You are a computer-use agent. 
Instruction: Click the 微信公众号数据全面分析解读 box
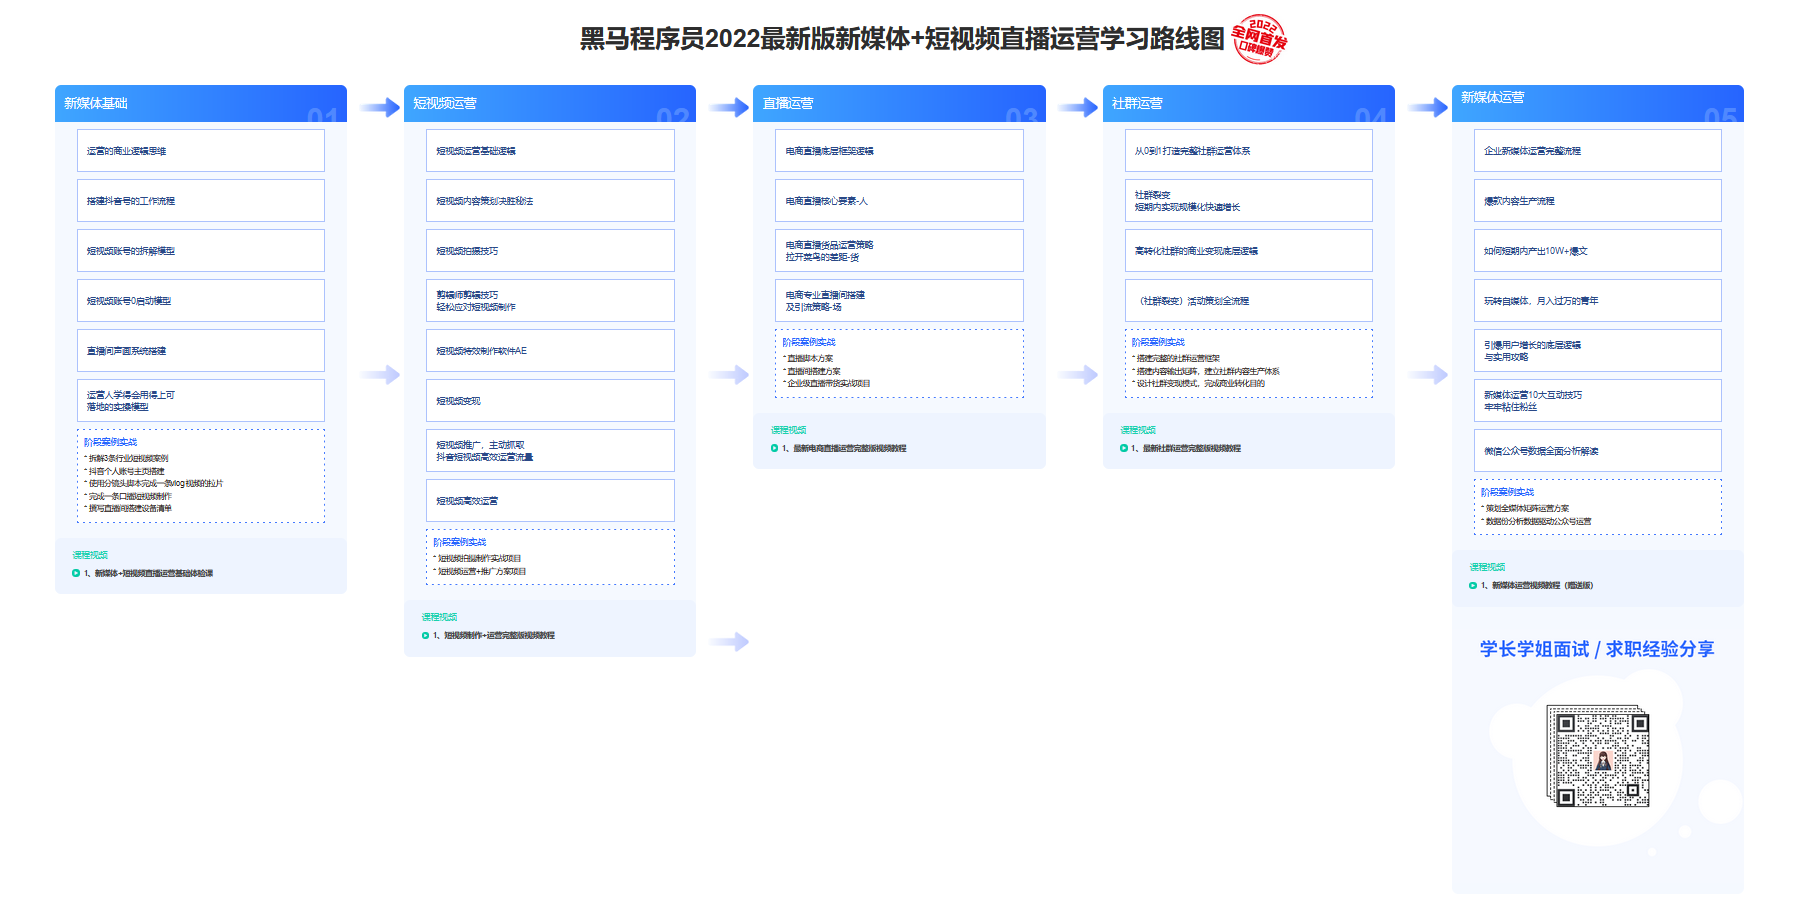[x=1597, y=451]
